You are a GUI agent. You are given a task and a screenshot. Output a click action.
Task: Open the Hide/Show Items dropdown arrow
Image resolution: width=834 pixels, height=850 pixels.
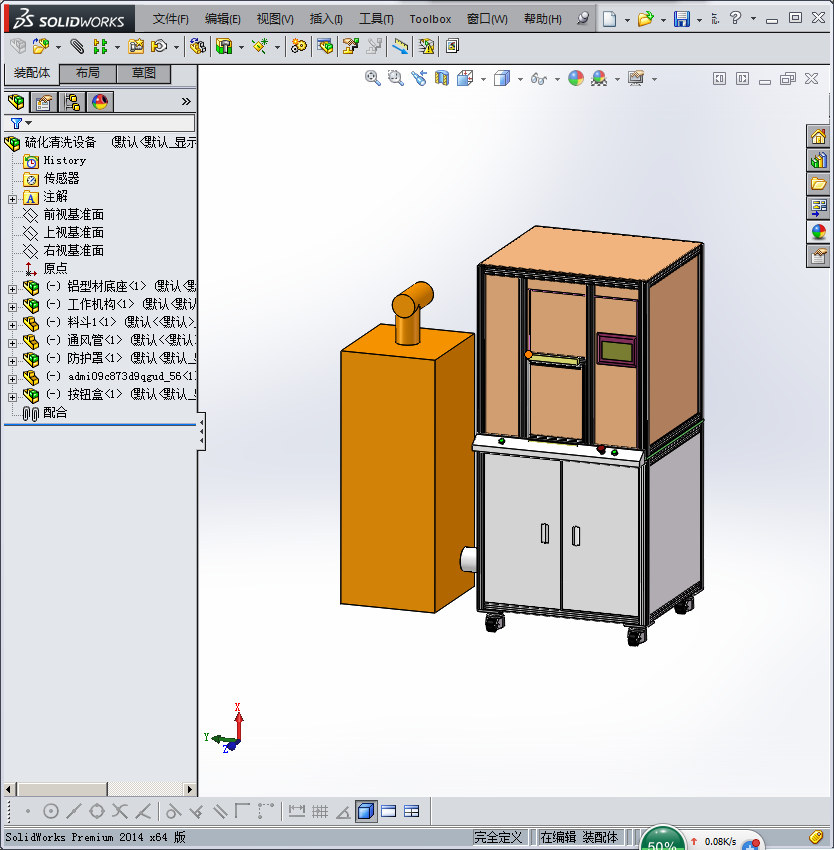tap(557, 80)
